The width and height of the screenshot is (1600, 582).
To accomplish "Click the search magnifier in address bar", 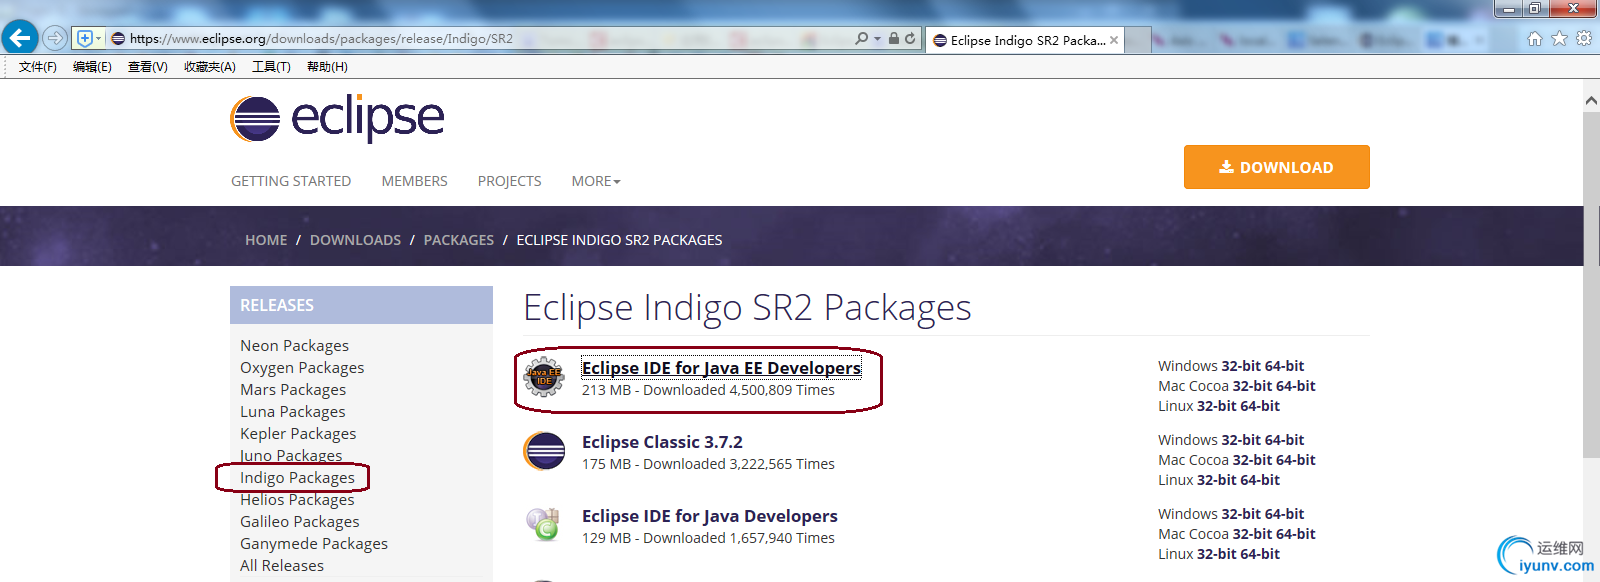I will click(x=861, y=38).
